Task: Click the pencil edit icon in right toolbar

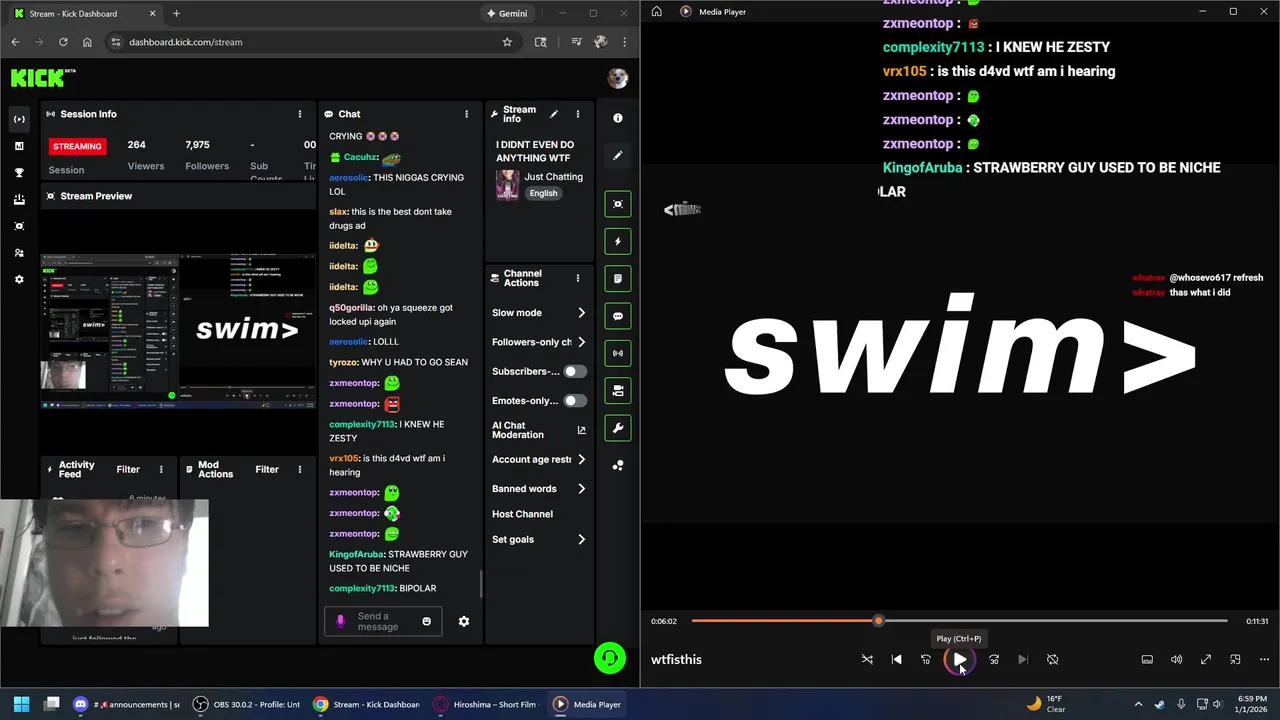Action: (618, 156)
